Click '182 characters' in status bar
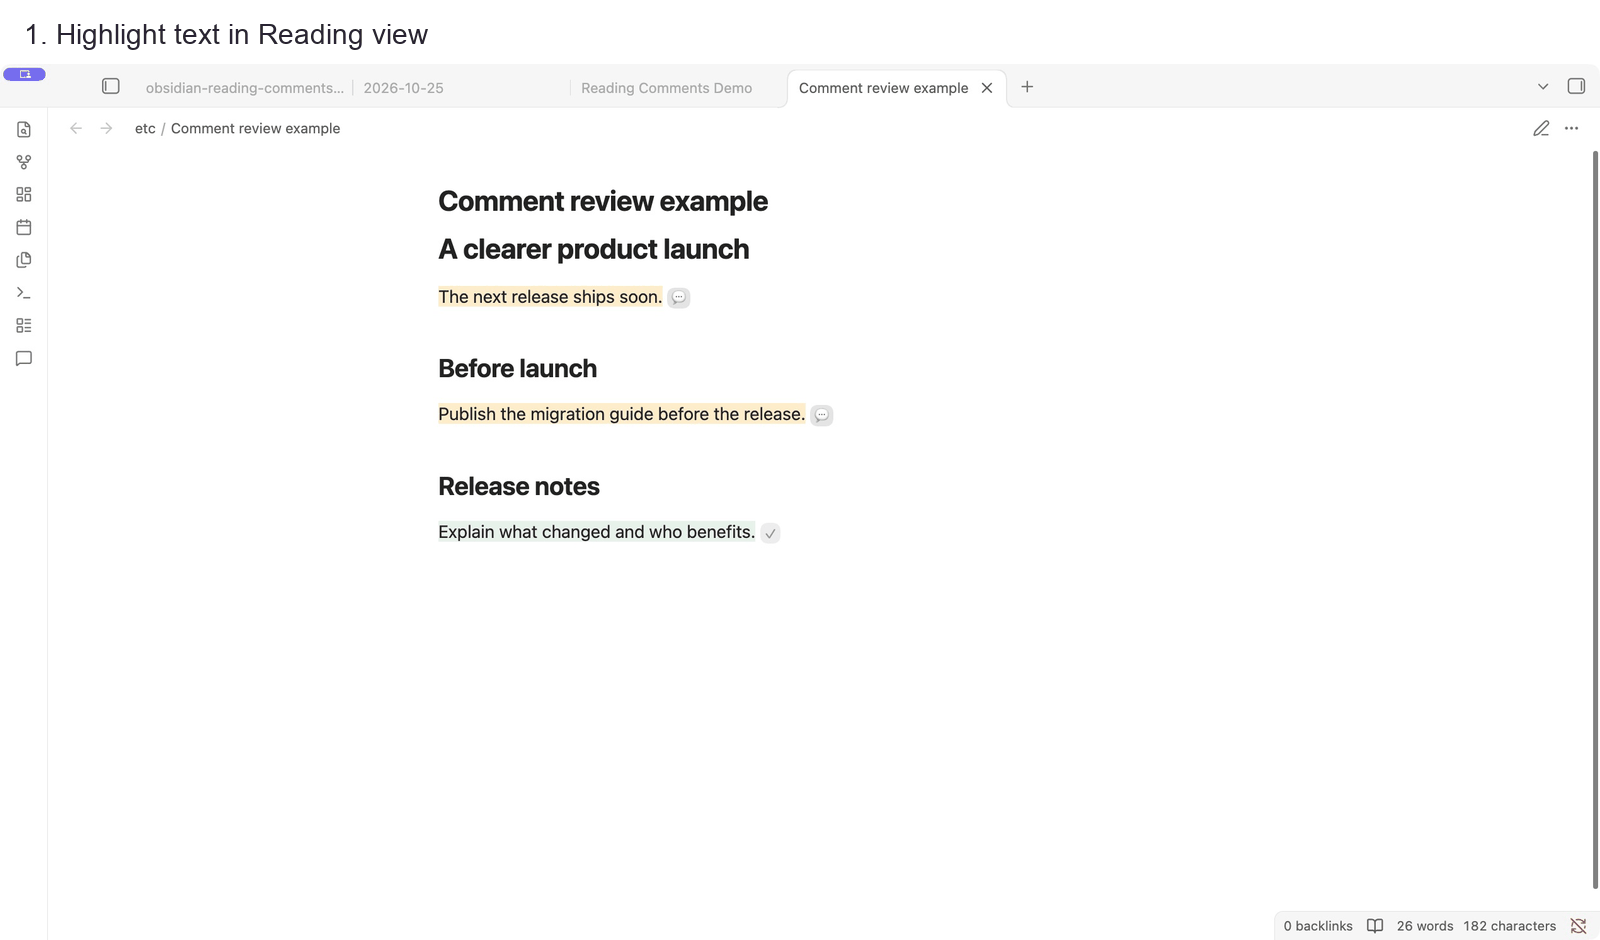Image resolution: width=1600 pixels, height=940 pixels. (x=1510, y=926)
